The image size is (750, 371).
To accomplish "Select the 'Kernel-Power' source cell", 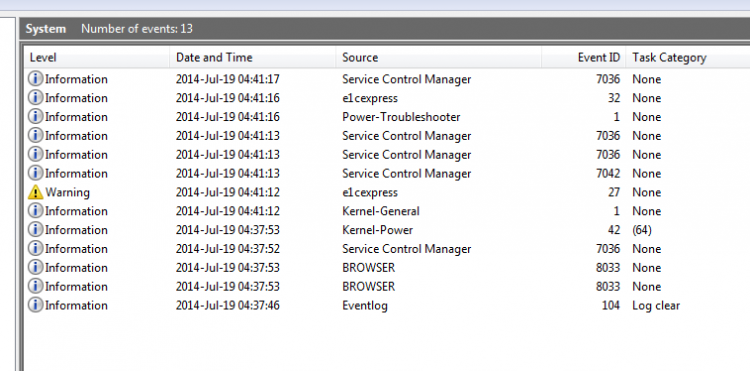I will (x=377, y=230).
